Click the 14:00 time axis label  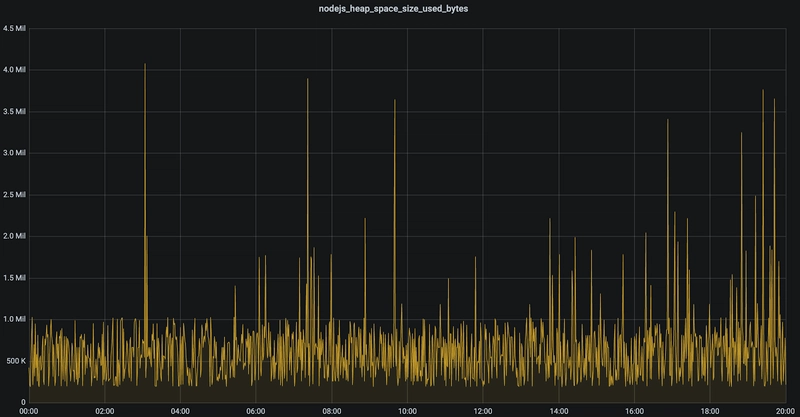tap(558, 410)
